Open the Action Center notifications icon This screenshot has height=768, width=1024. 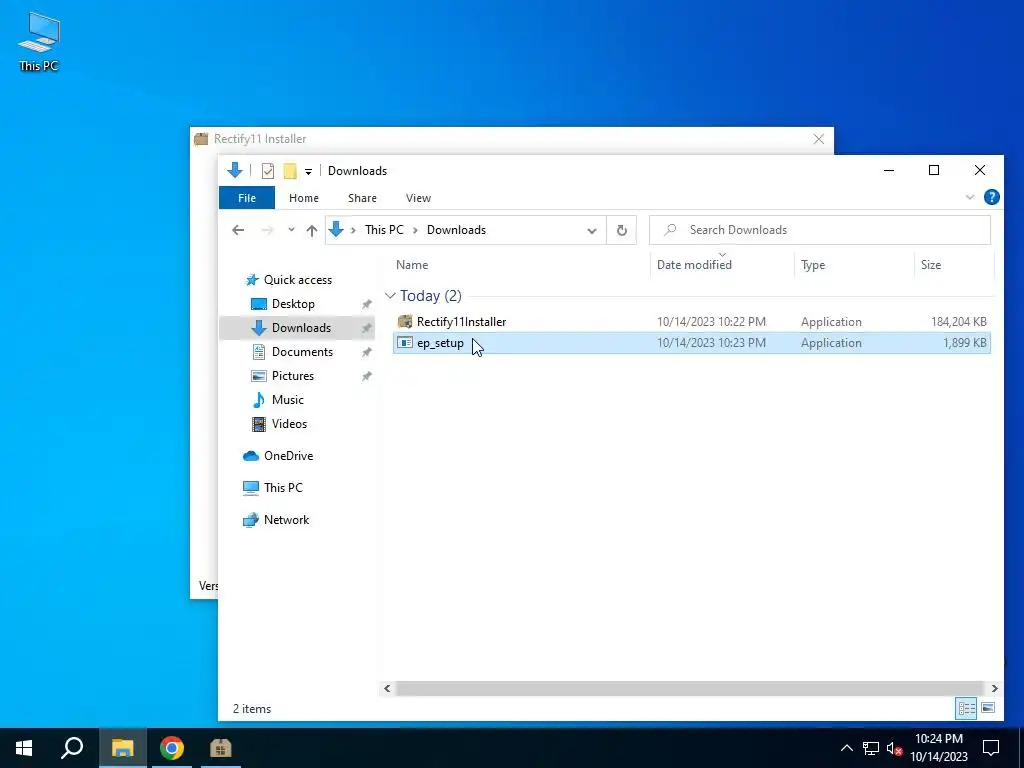point(991,748)
